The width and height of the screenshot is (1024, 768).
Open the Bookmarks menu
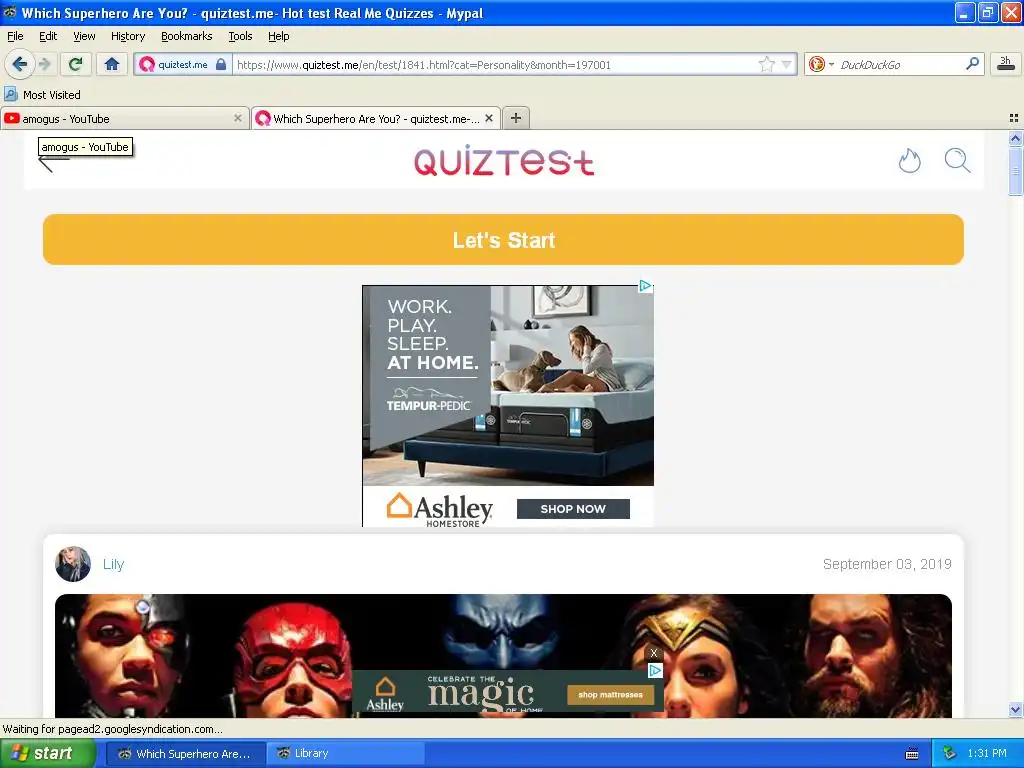coord(187,36)
